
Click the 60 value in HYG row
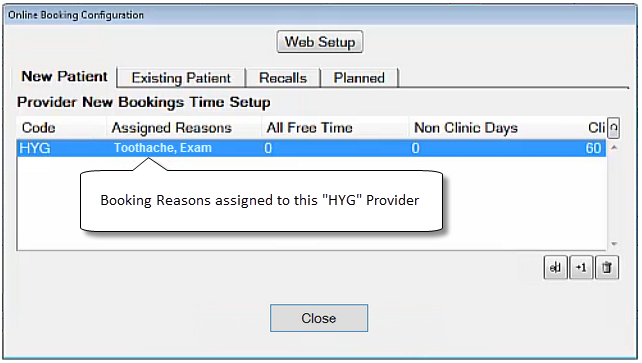pos(593,148)
